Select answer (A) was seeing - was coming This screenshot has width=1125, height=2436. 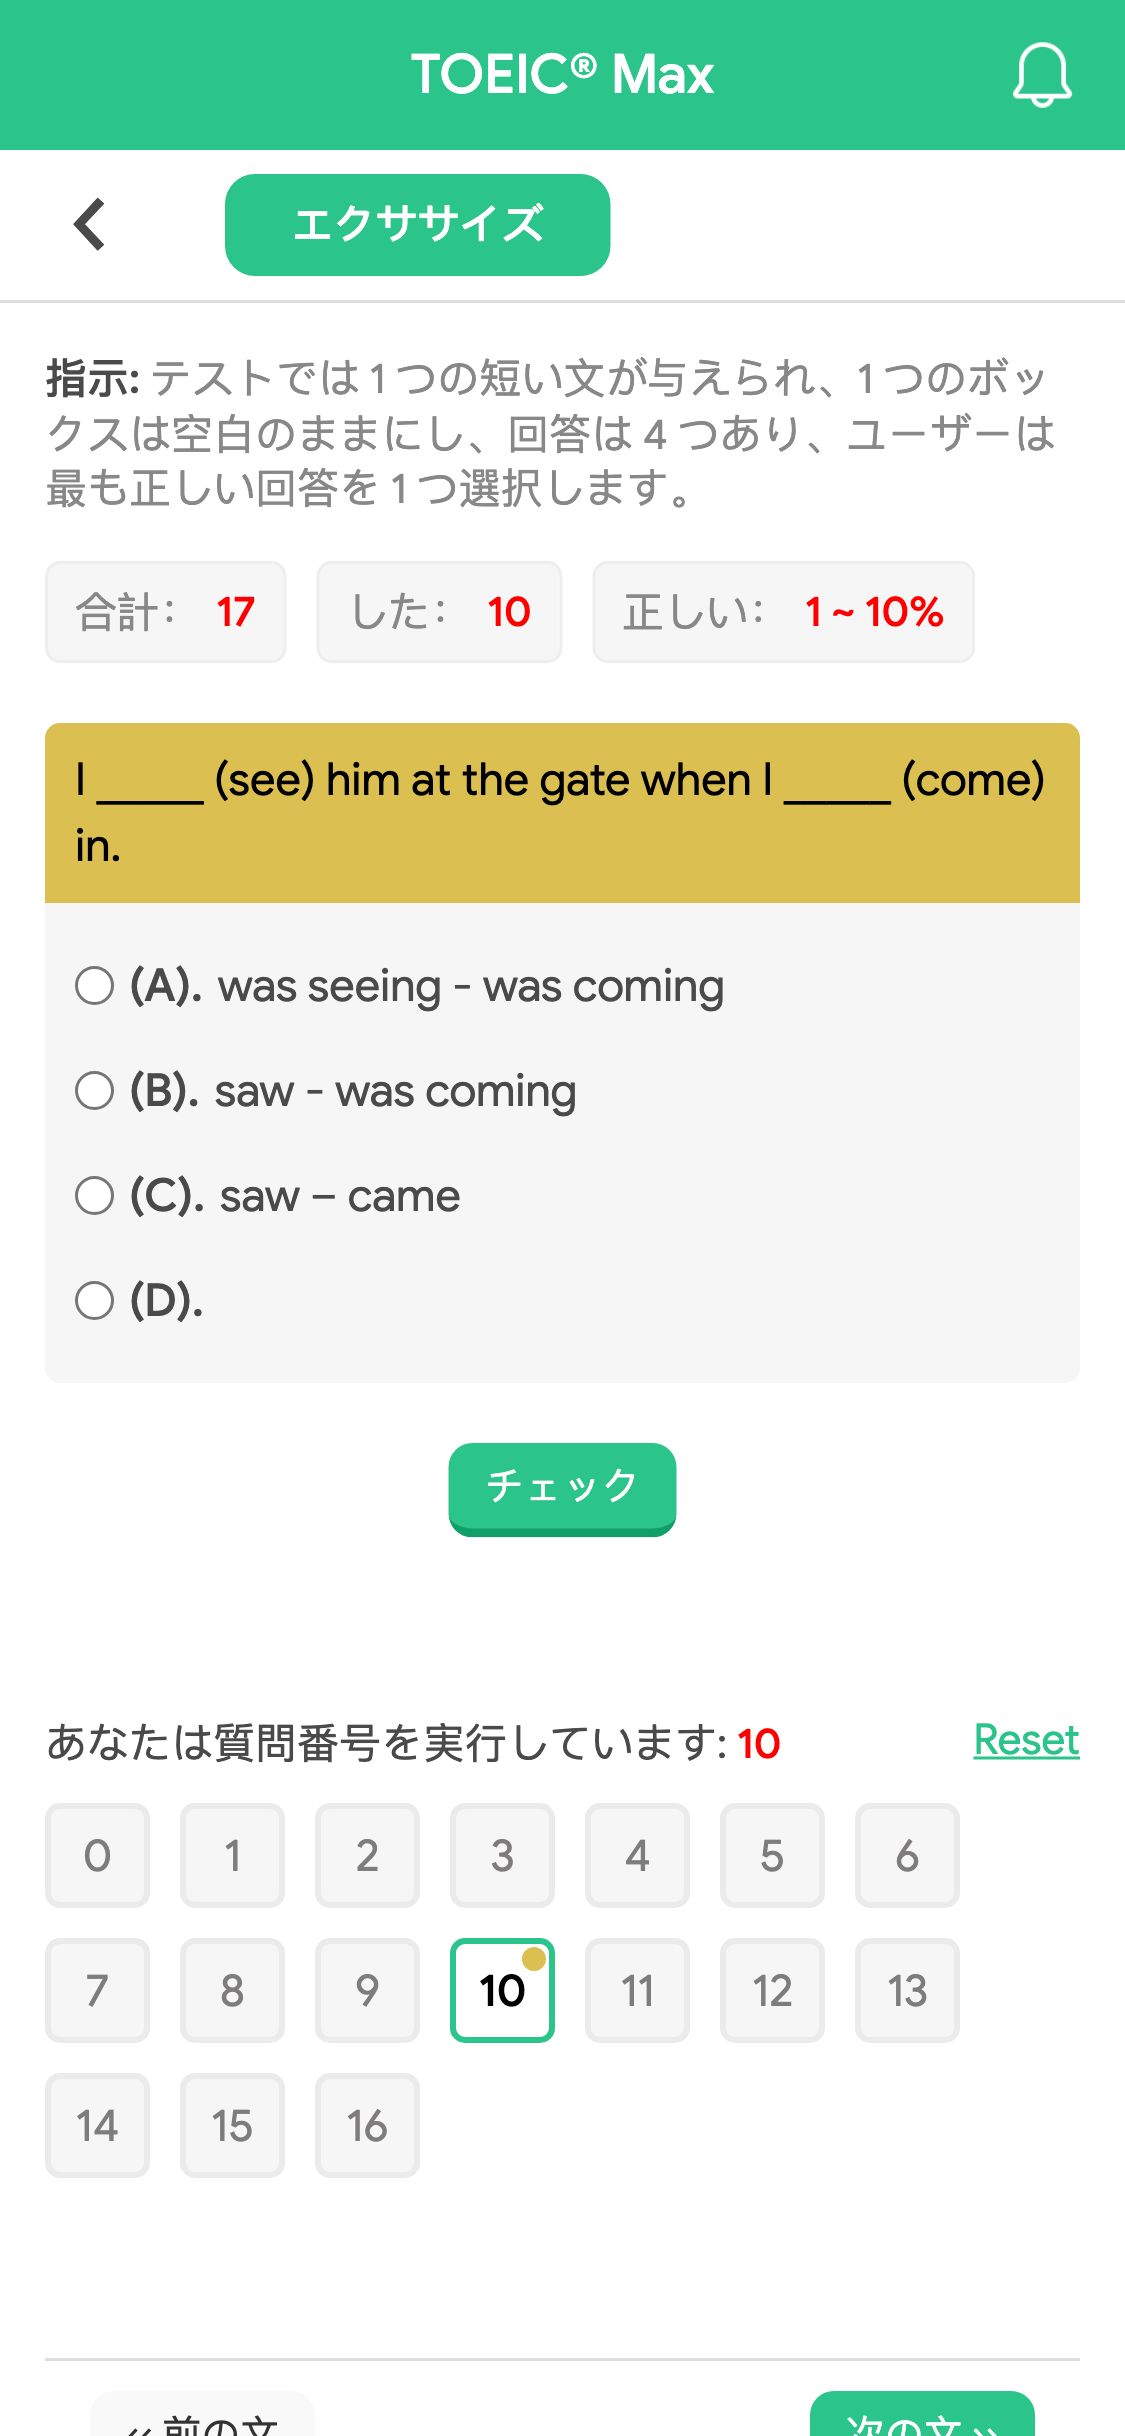pyautogui.click(x=400, y=987)
